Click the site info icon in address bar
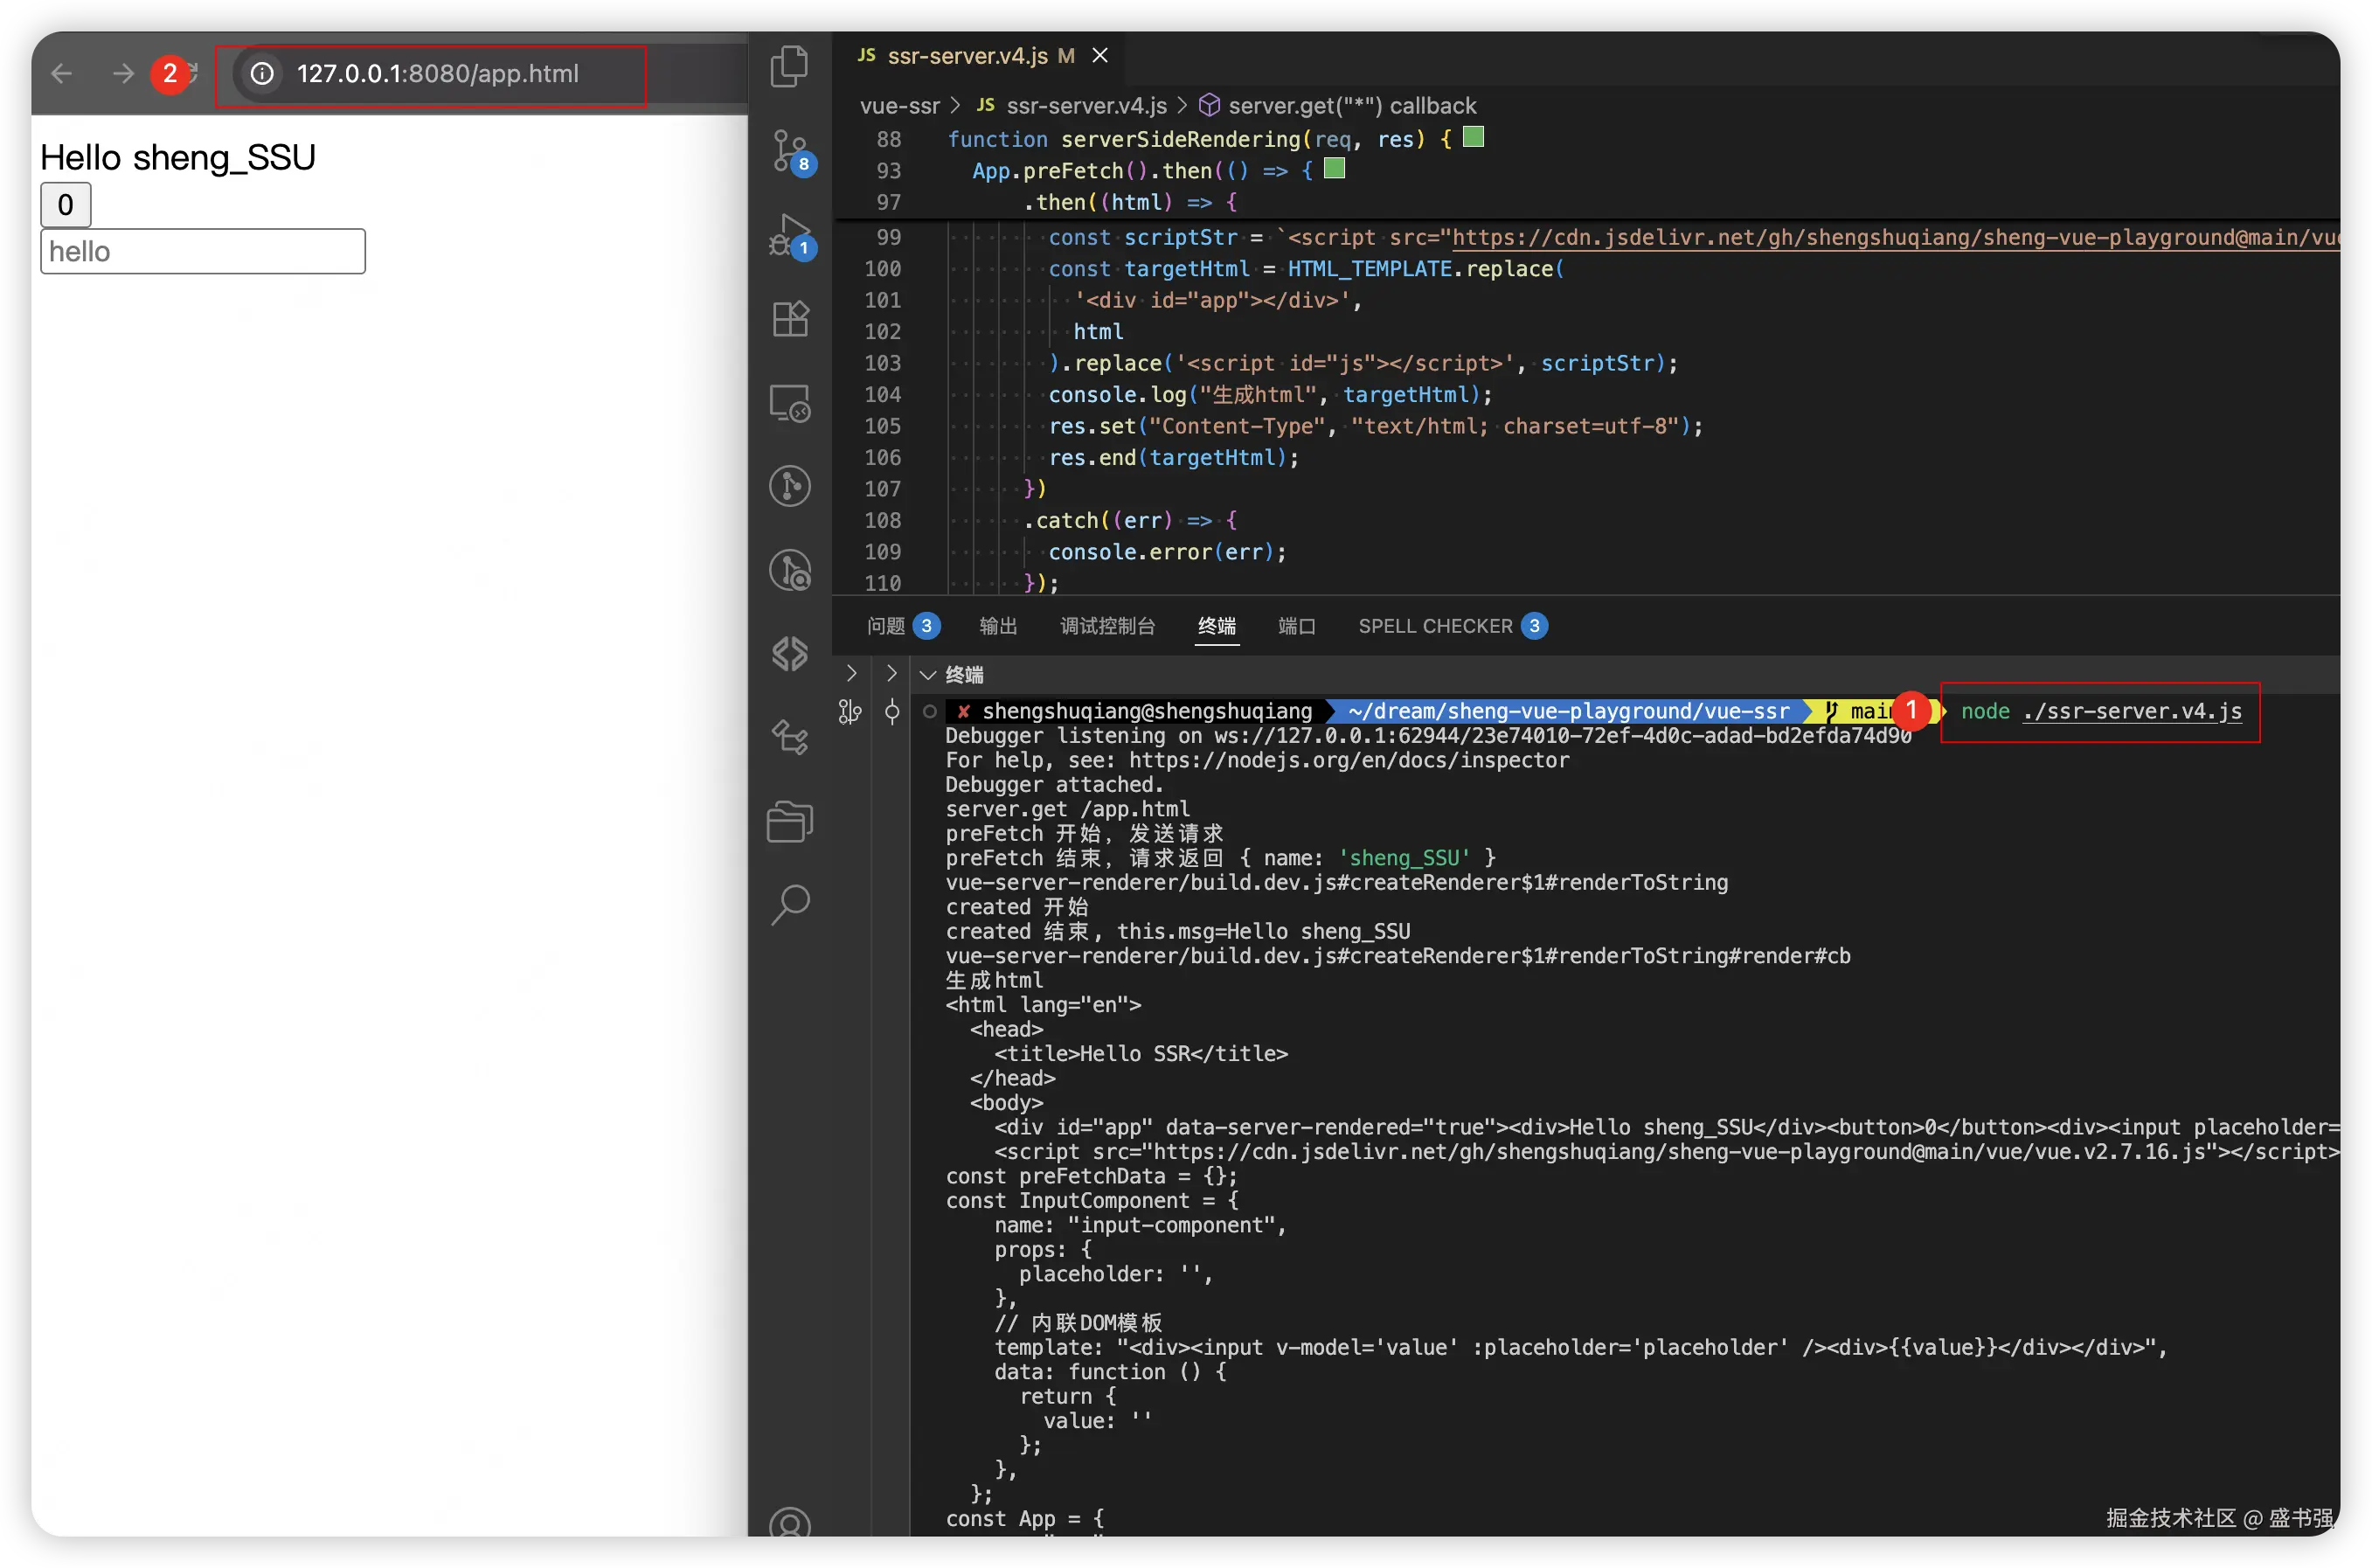The image size is (2372, 1568). 262,73
